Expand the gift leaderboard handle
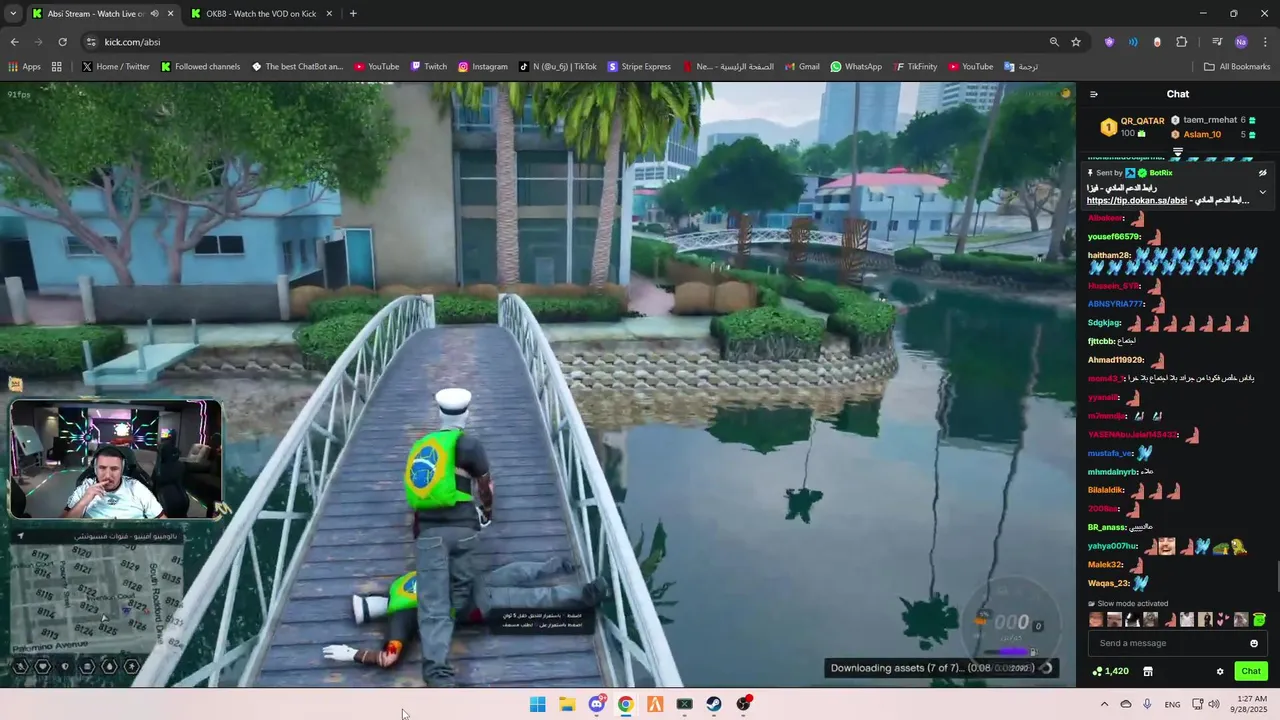1280x720 pixels. [1178, 153]
